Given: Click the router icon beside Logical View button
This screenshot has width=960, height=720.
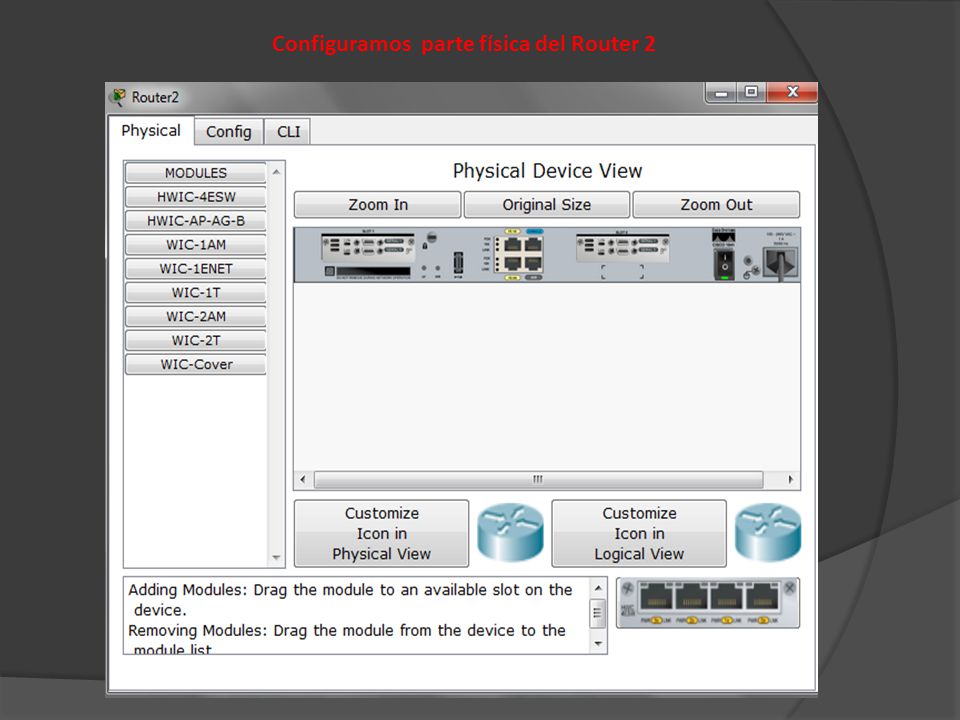Looking at the screenshot, I should (768, 533).
